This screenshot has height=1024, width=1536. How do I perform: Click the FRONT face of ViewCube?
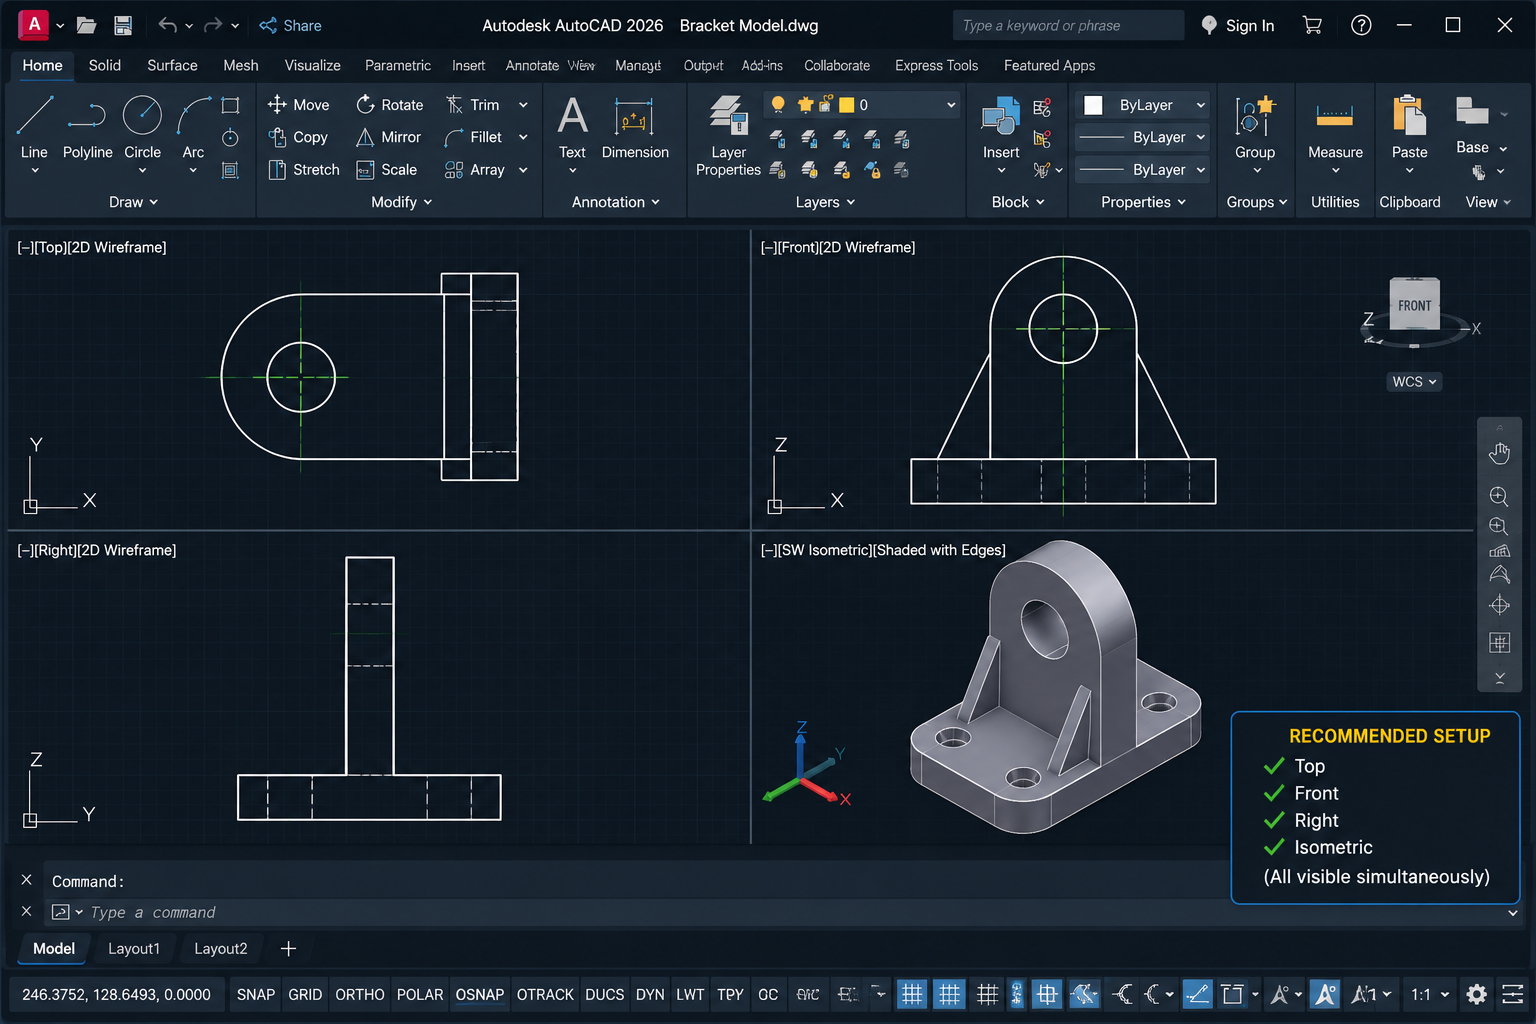tap(1414, 306)
